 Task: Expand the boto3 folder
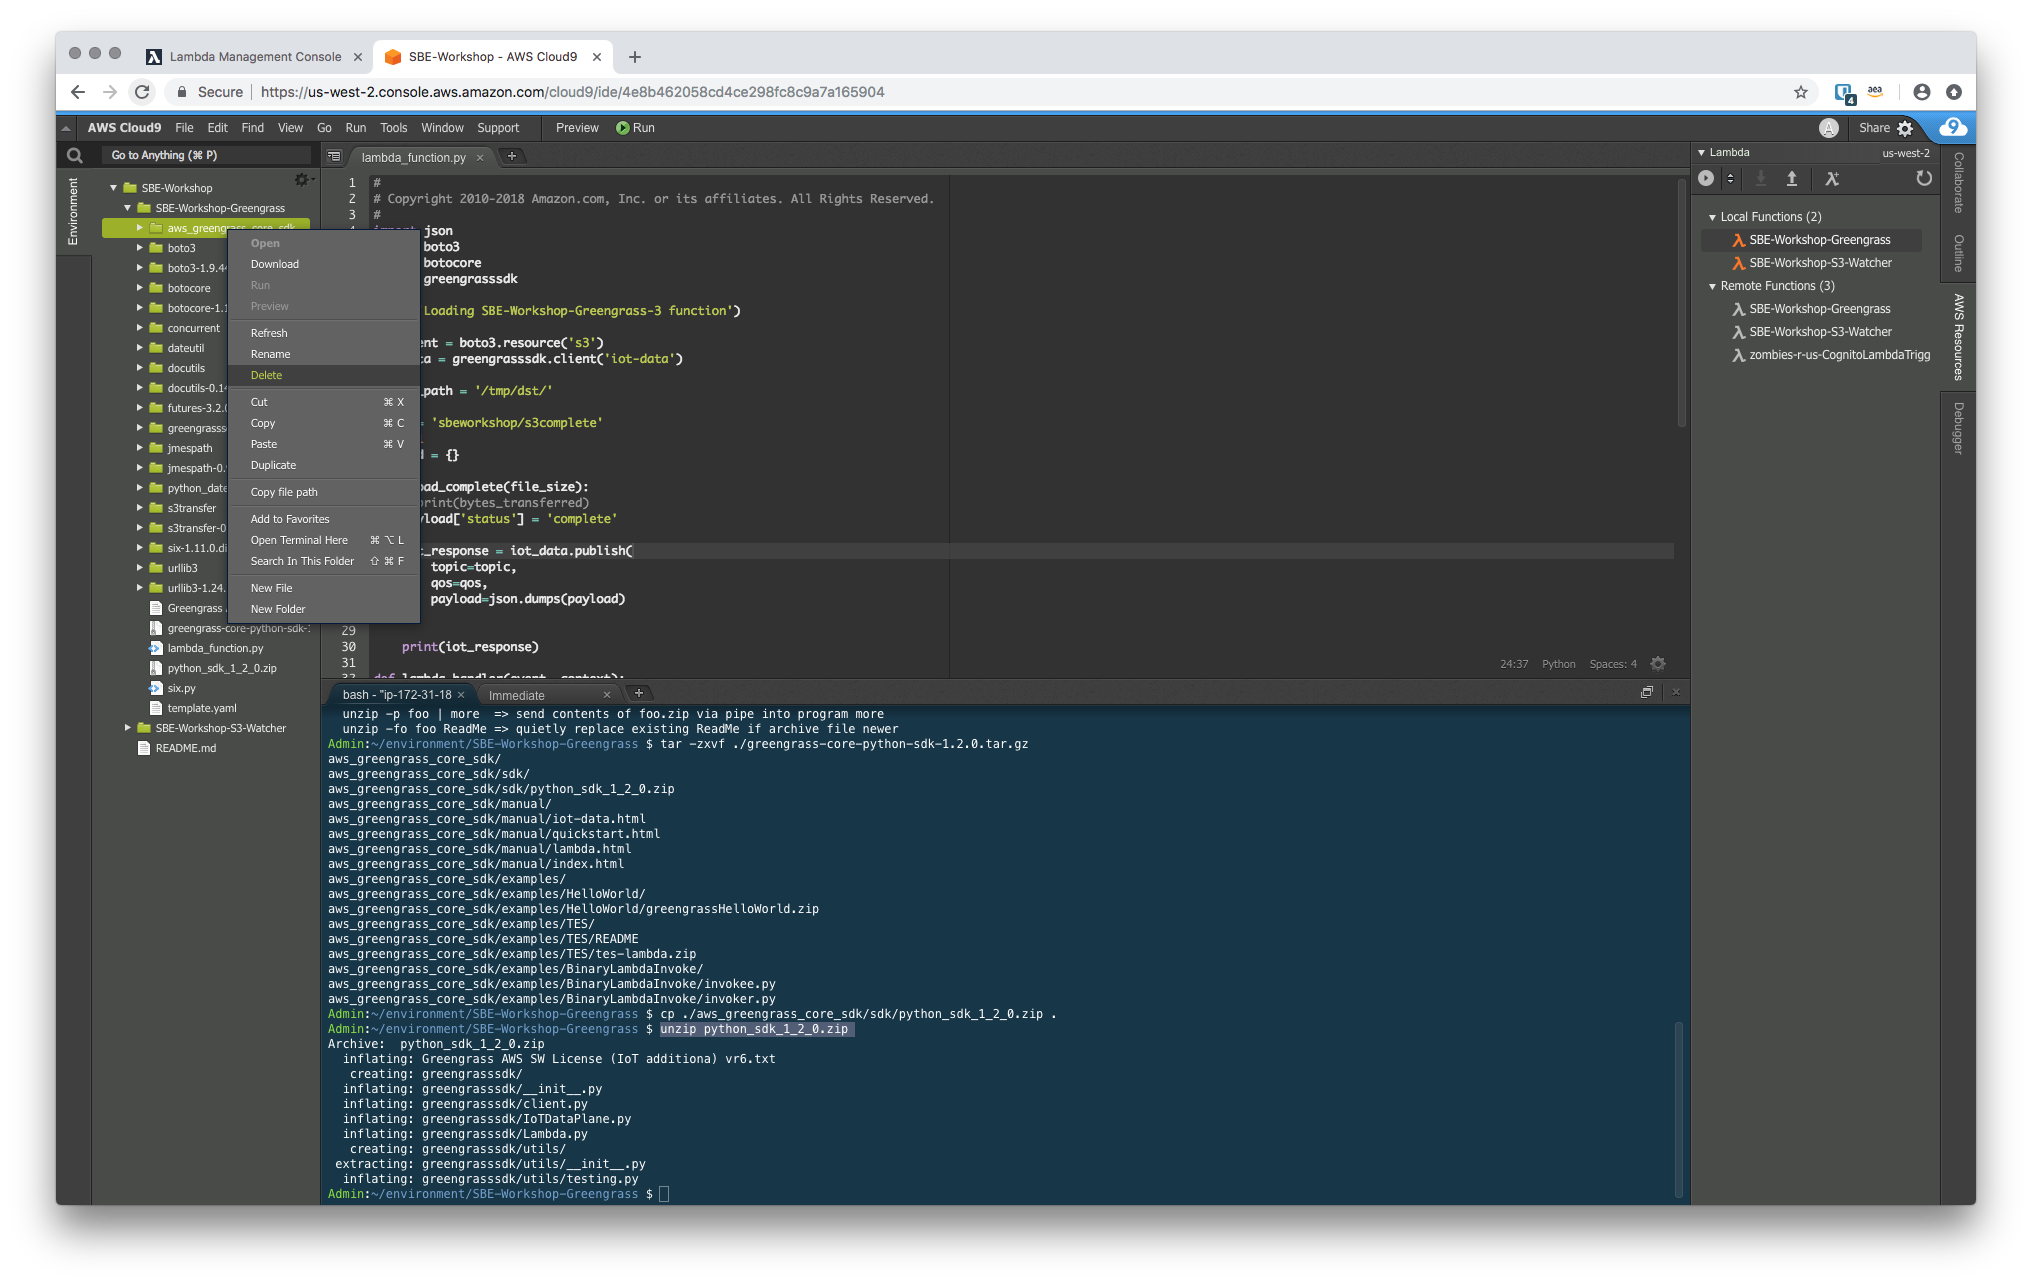click(x=140, y=248)
